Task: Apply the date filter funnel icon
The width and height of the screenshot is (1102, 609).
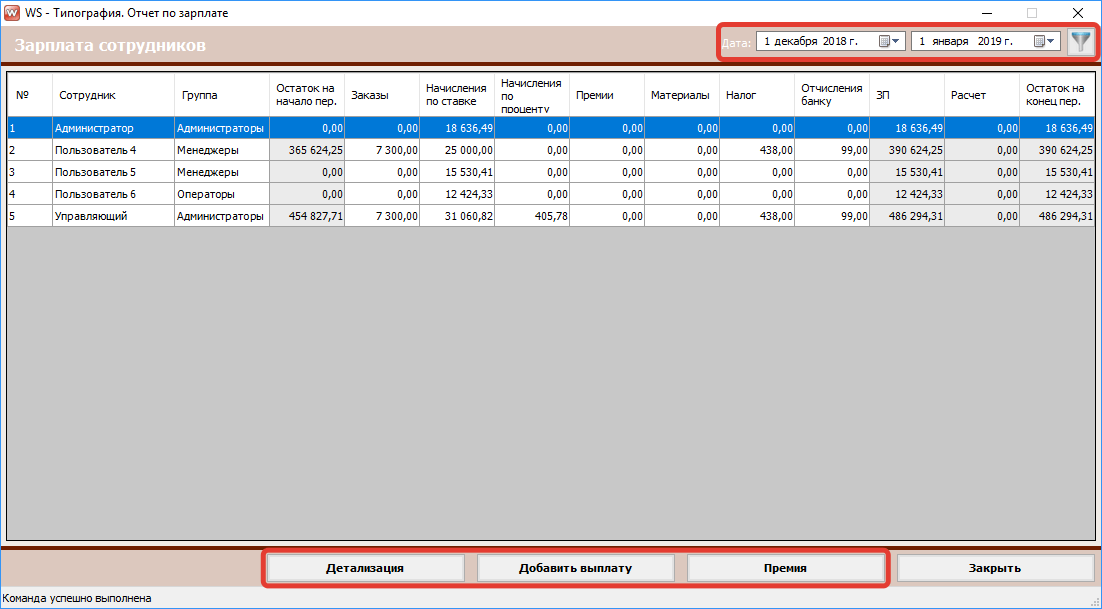Action: pos(1081,42)
